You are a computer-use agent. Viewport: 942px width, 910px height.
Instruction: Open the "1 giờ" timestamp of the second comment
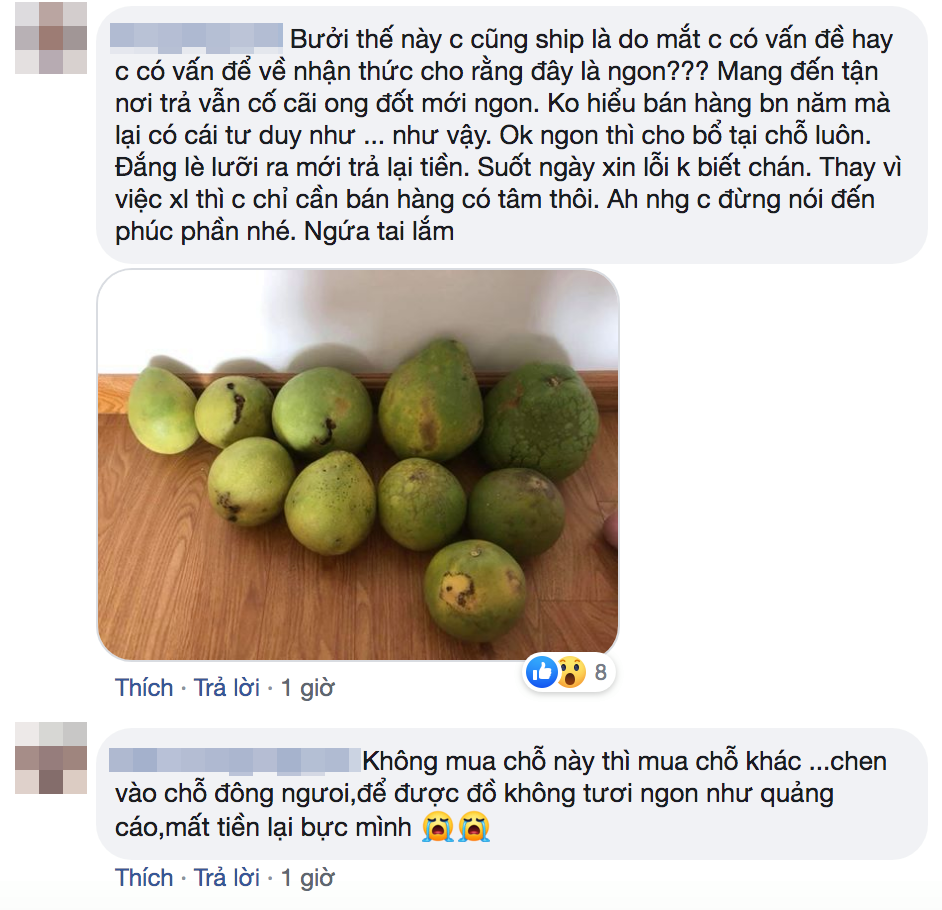click(308, 878)
